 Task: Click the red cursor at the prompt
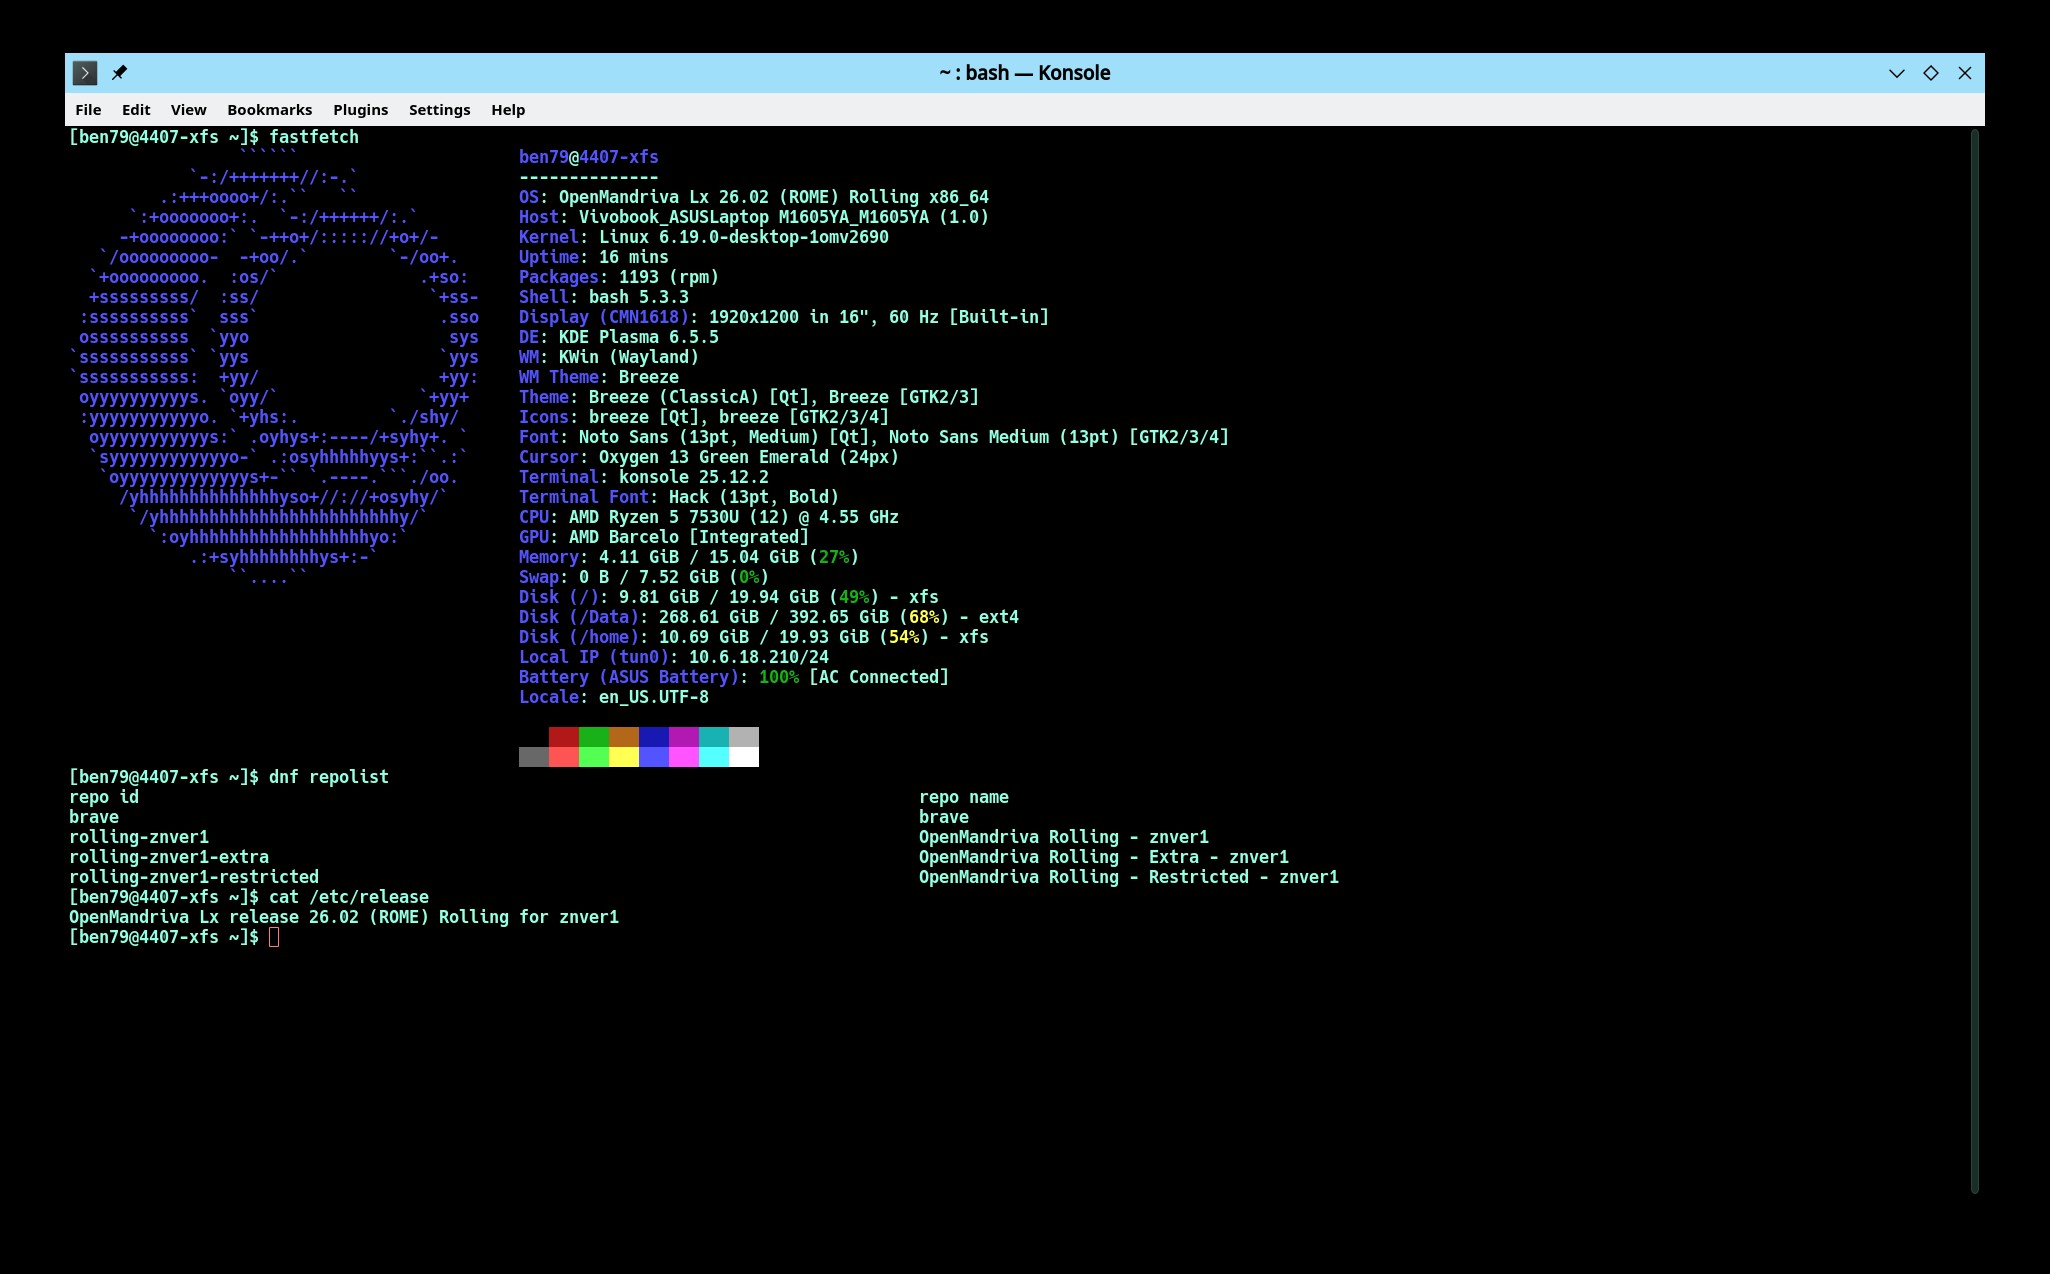[274, 937]
